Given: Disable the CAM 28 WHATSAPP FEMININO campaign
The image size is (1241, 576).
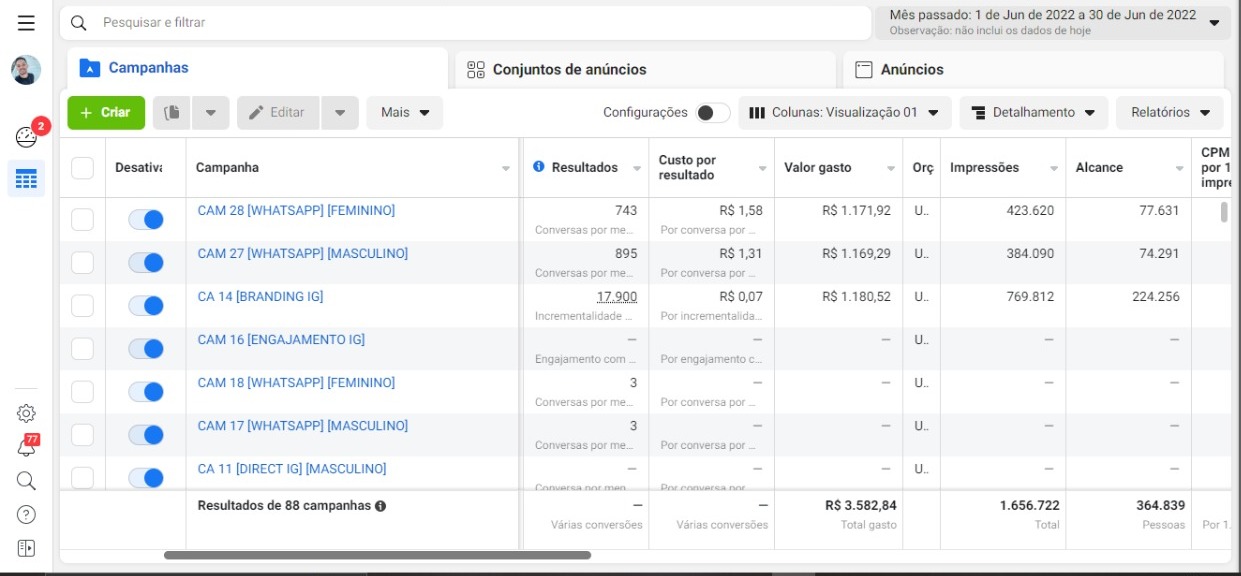Looking at the screenshot, I should pos(146,219).
